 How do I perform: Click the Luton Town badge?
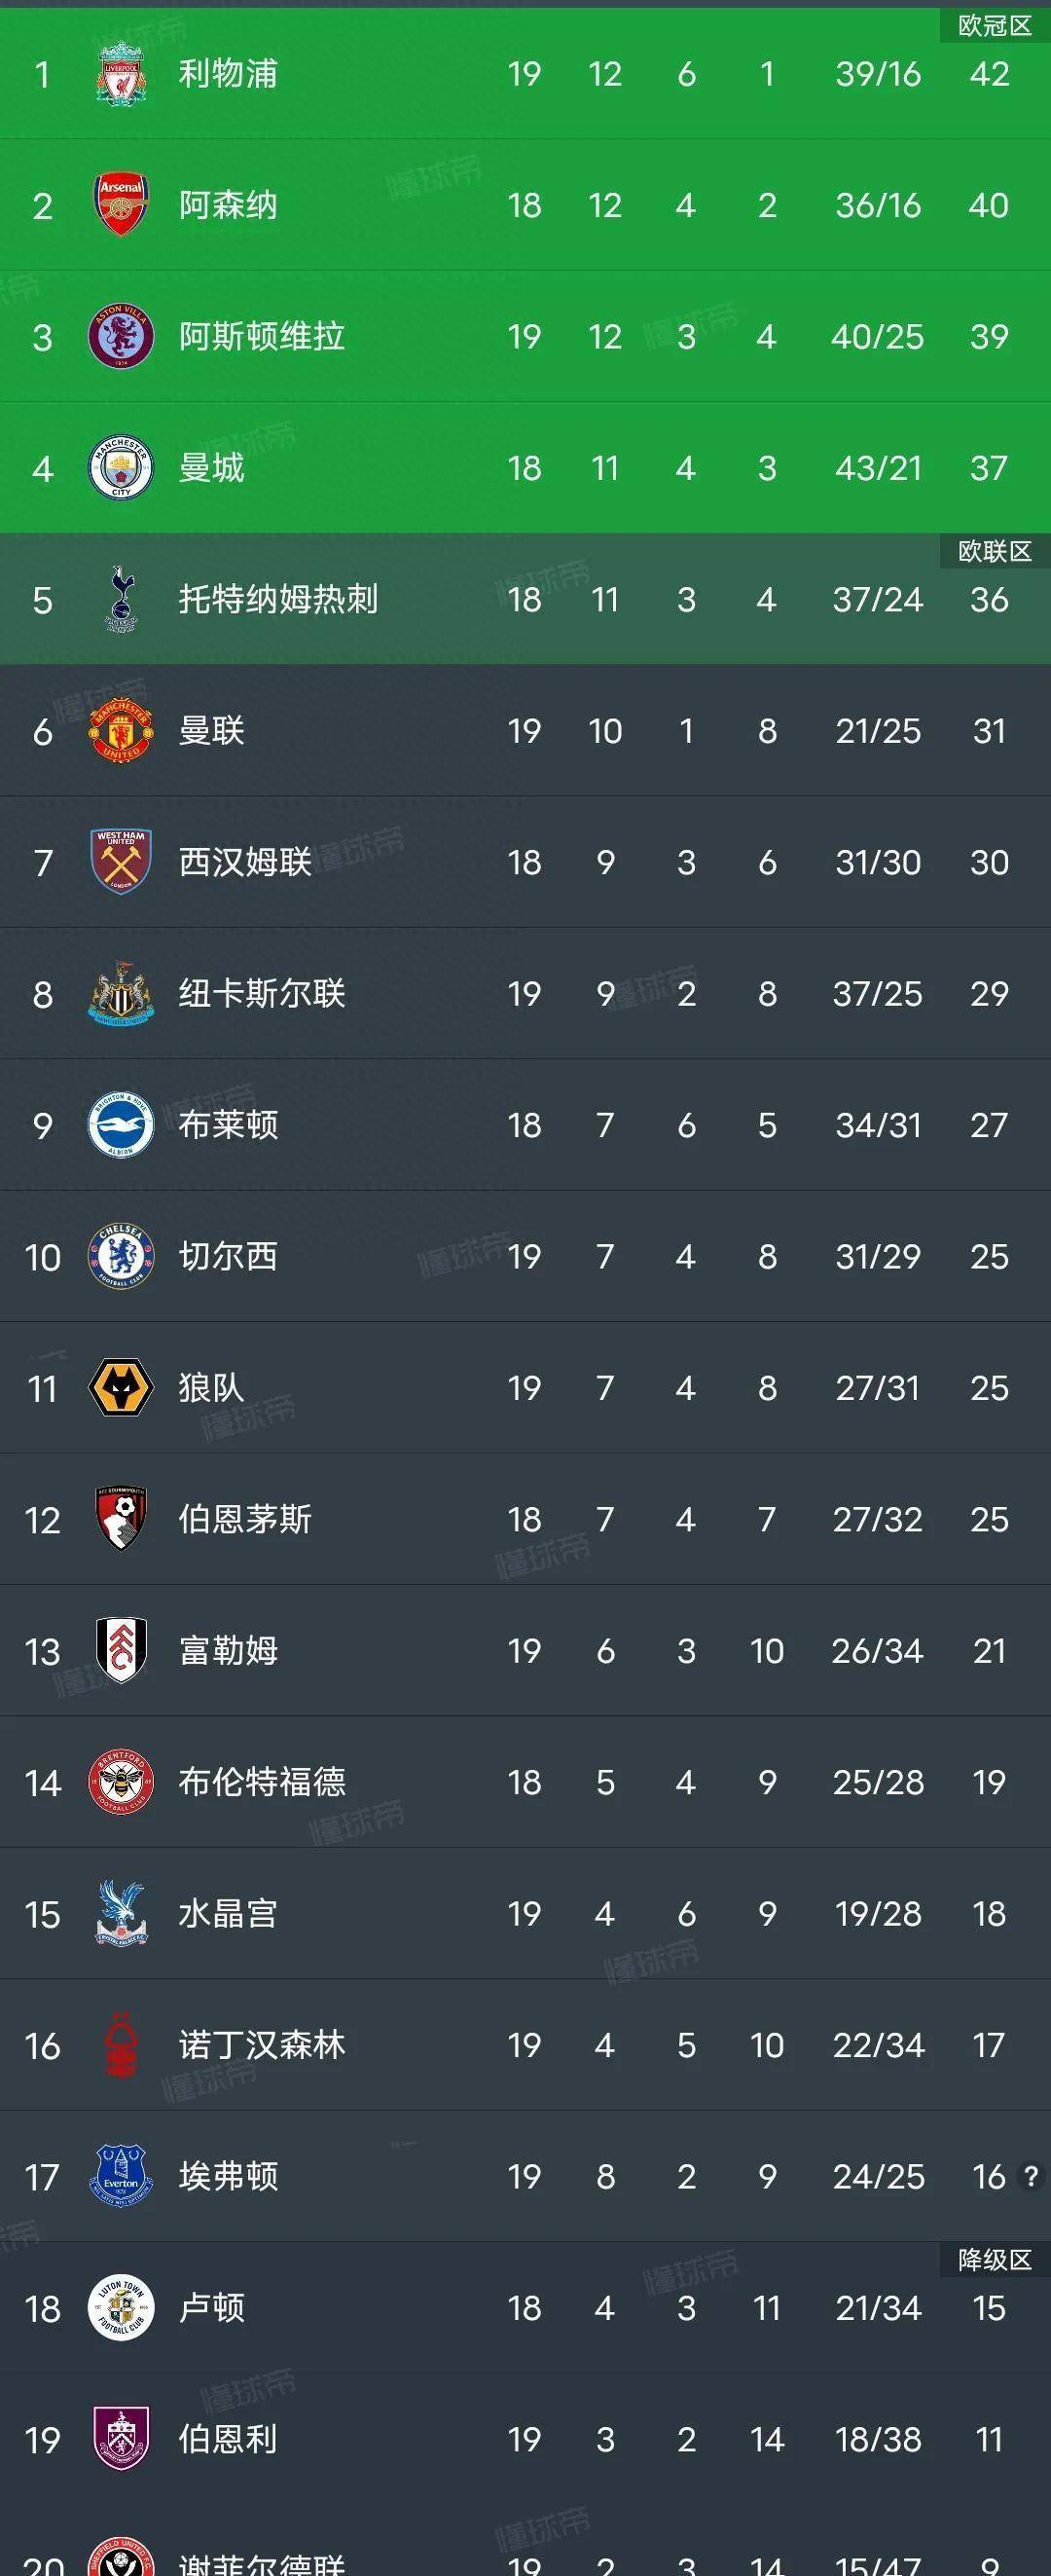coord(121,2308)
